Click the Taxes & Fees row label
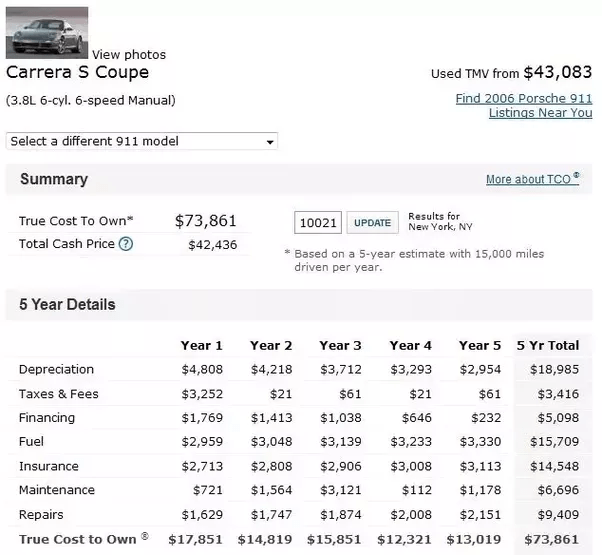602x555 pixels. (x=59, y=394)
